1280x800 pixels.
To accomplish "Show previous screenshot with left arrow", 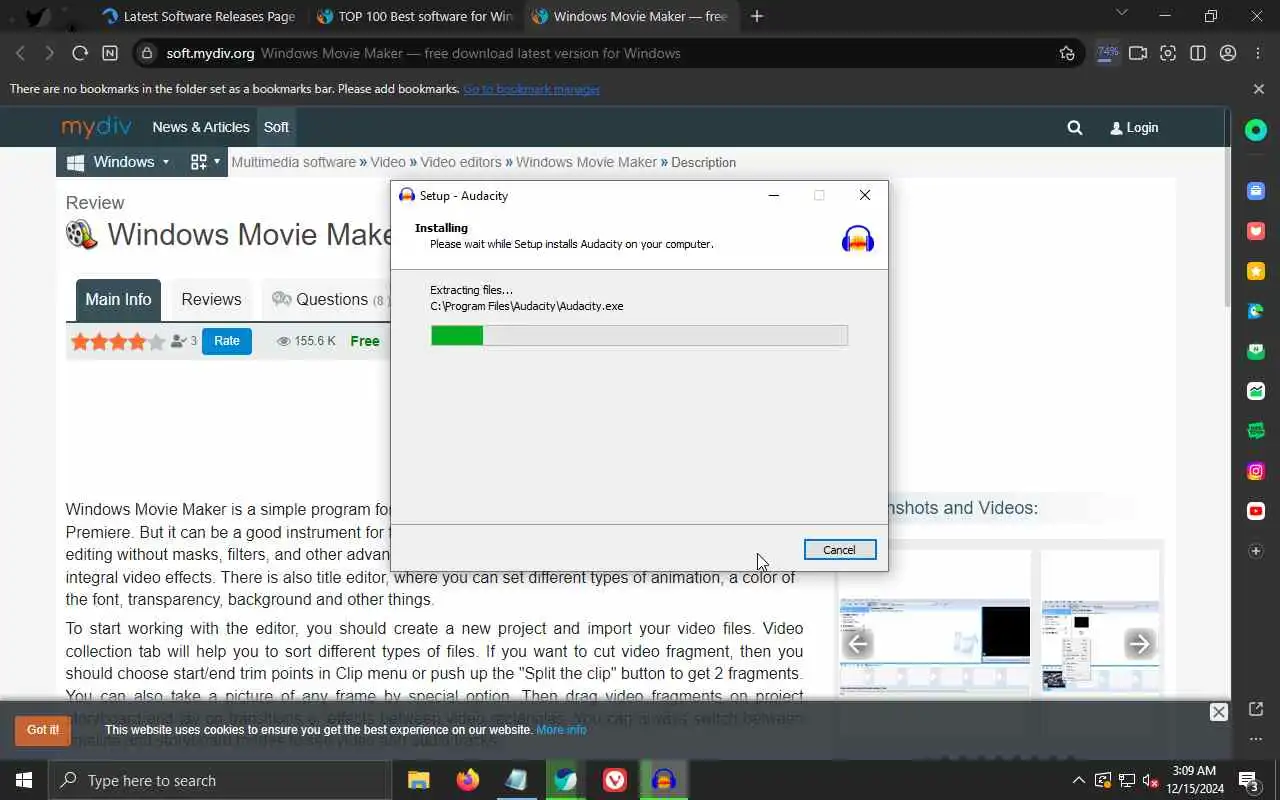I will pos(858,644).
